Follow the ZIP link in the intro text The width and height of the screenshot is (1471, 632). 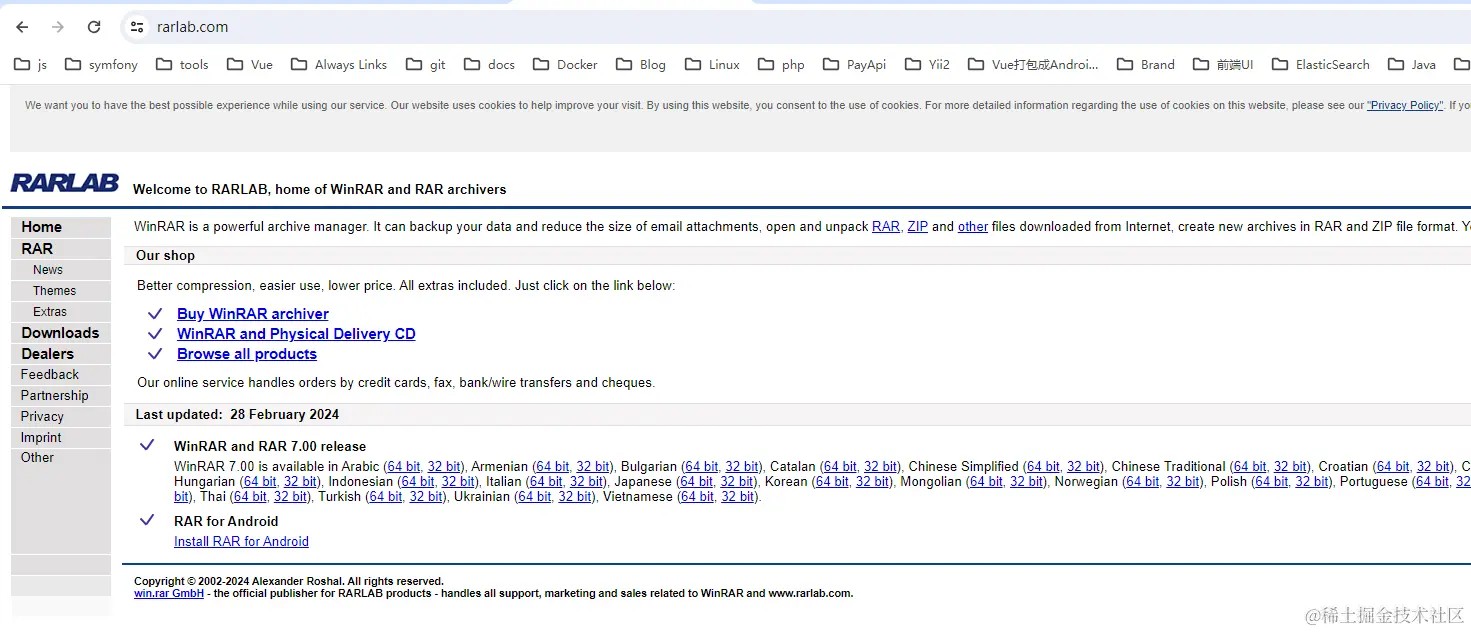(917, 227)
